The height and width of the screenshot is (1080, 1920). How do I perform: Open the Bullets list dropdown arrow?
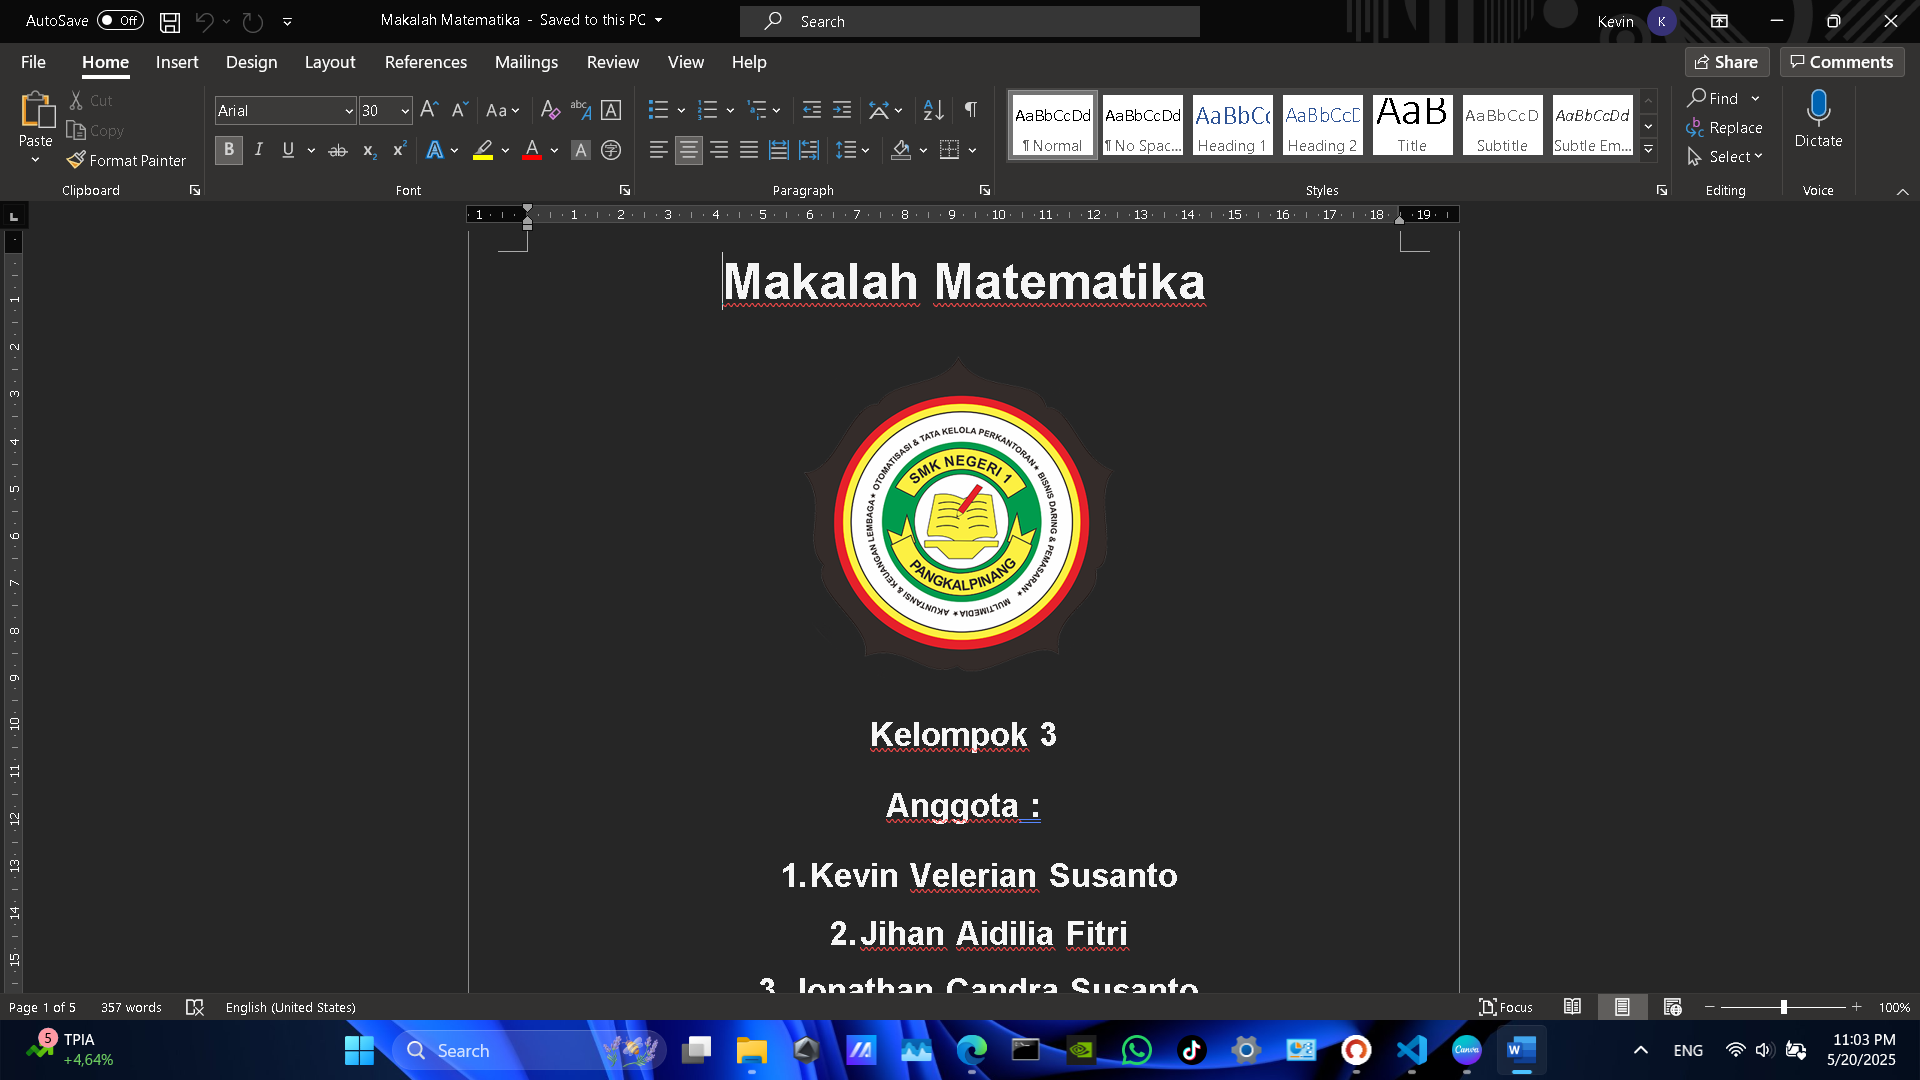681,110
